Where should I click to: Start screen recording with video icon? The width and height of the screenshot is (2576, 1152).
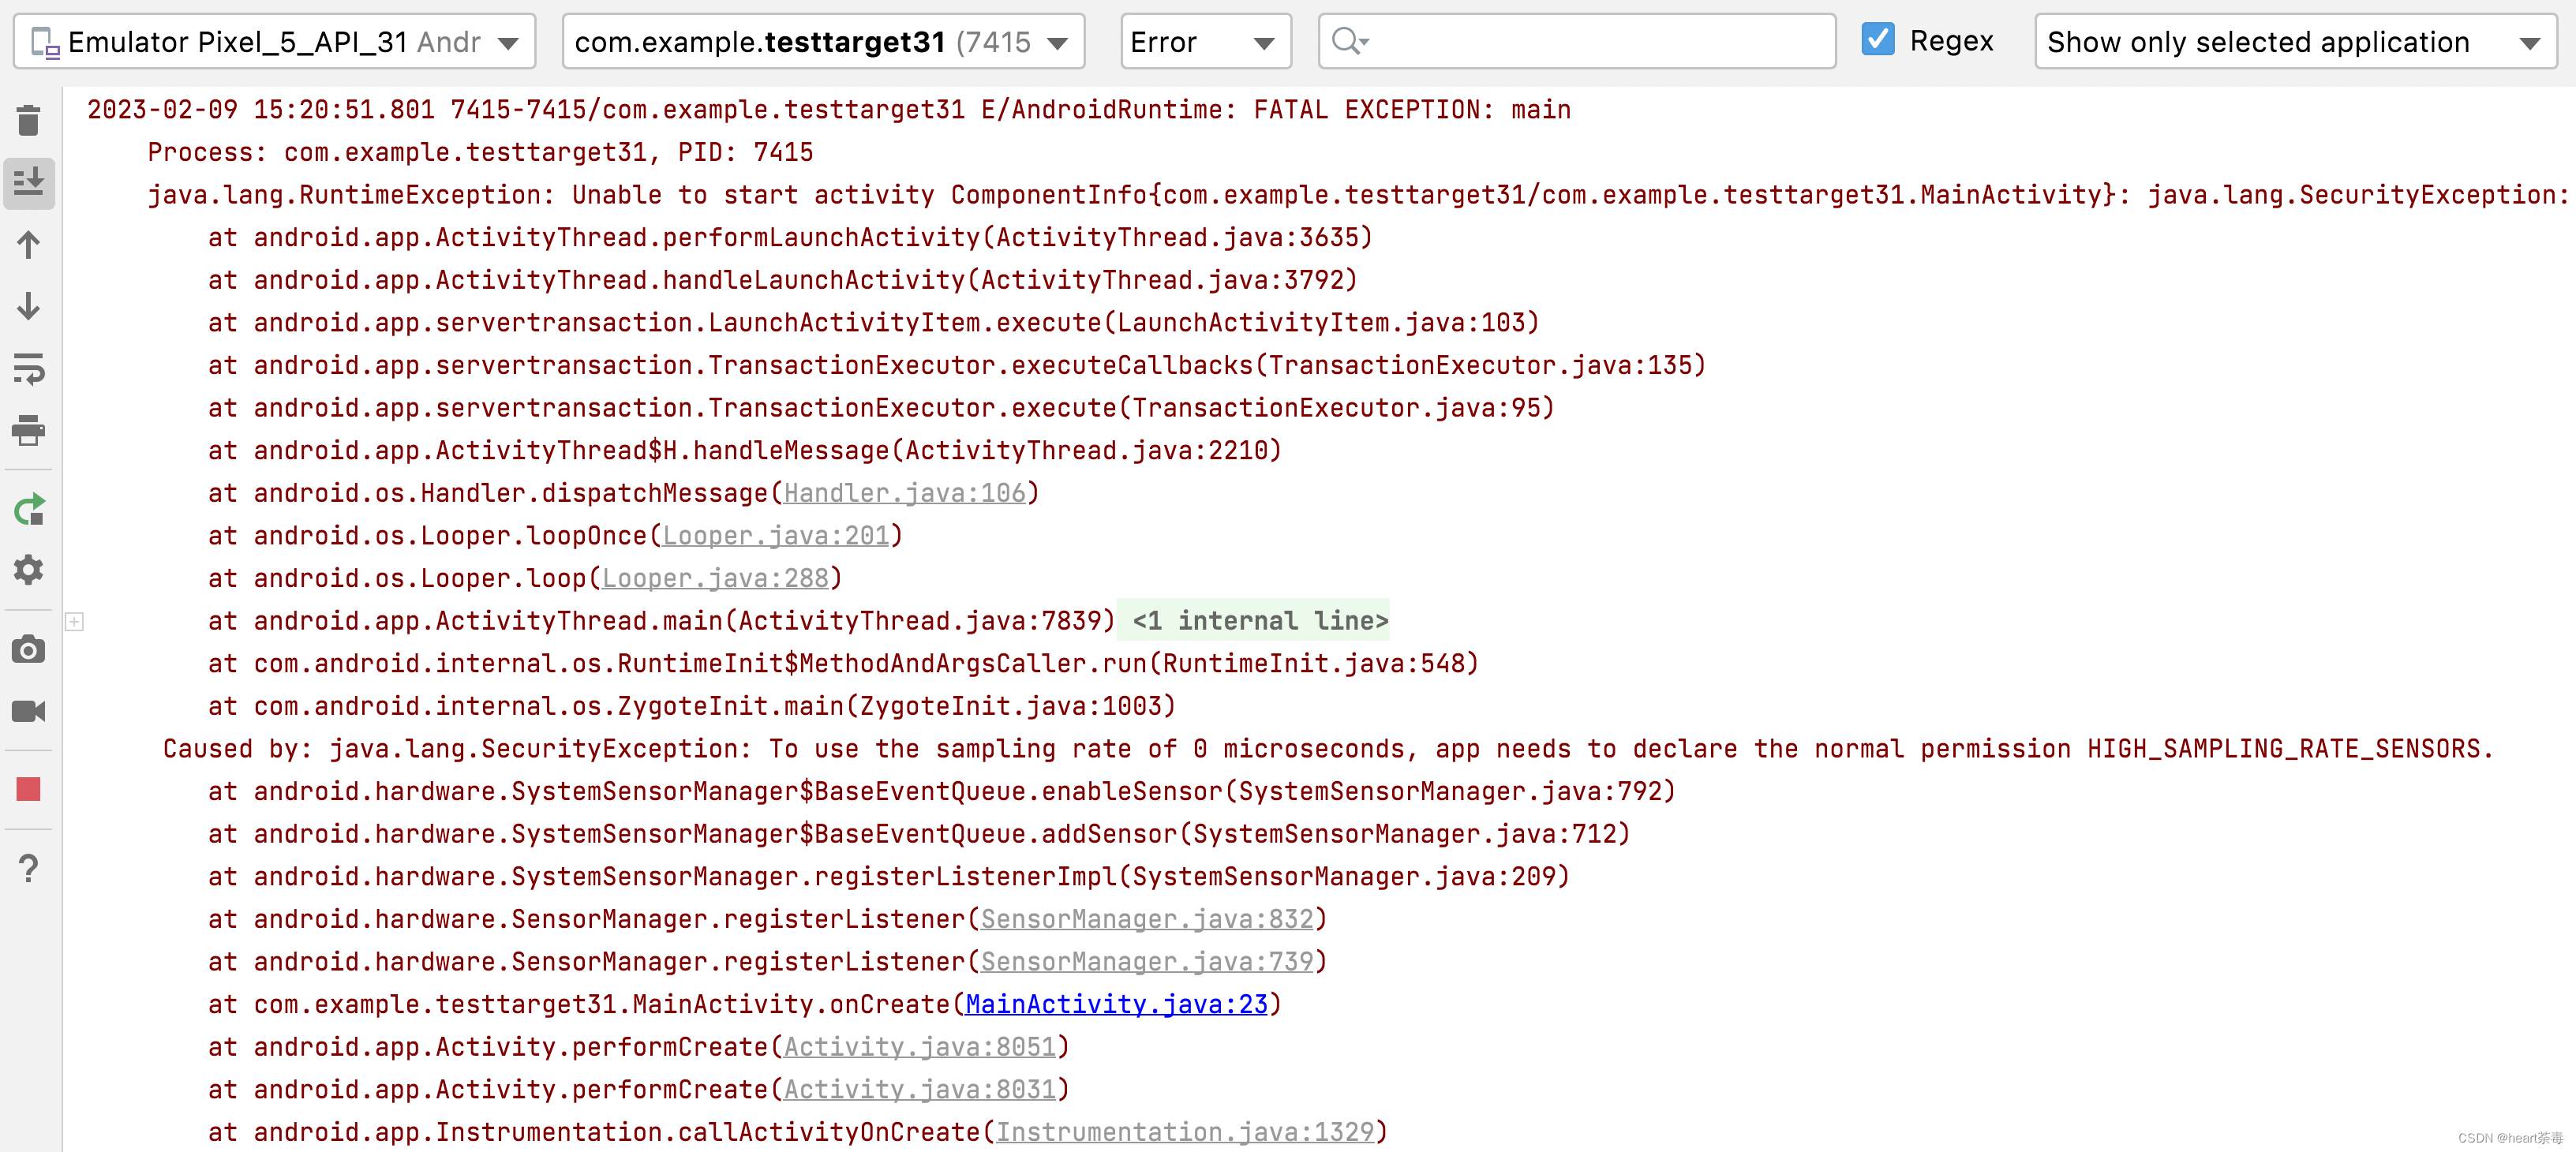pyautogui.click(x=28, y=711)
